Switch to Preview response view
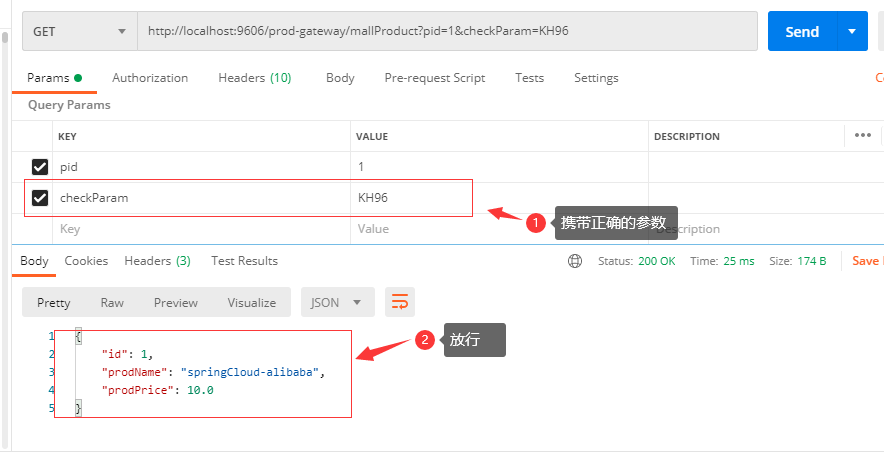Image resolution: width=884 pixels, height=456 pixels. coord(175,302)
